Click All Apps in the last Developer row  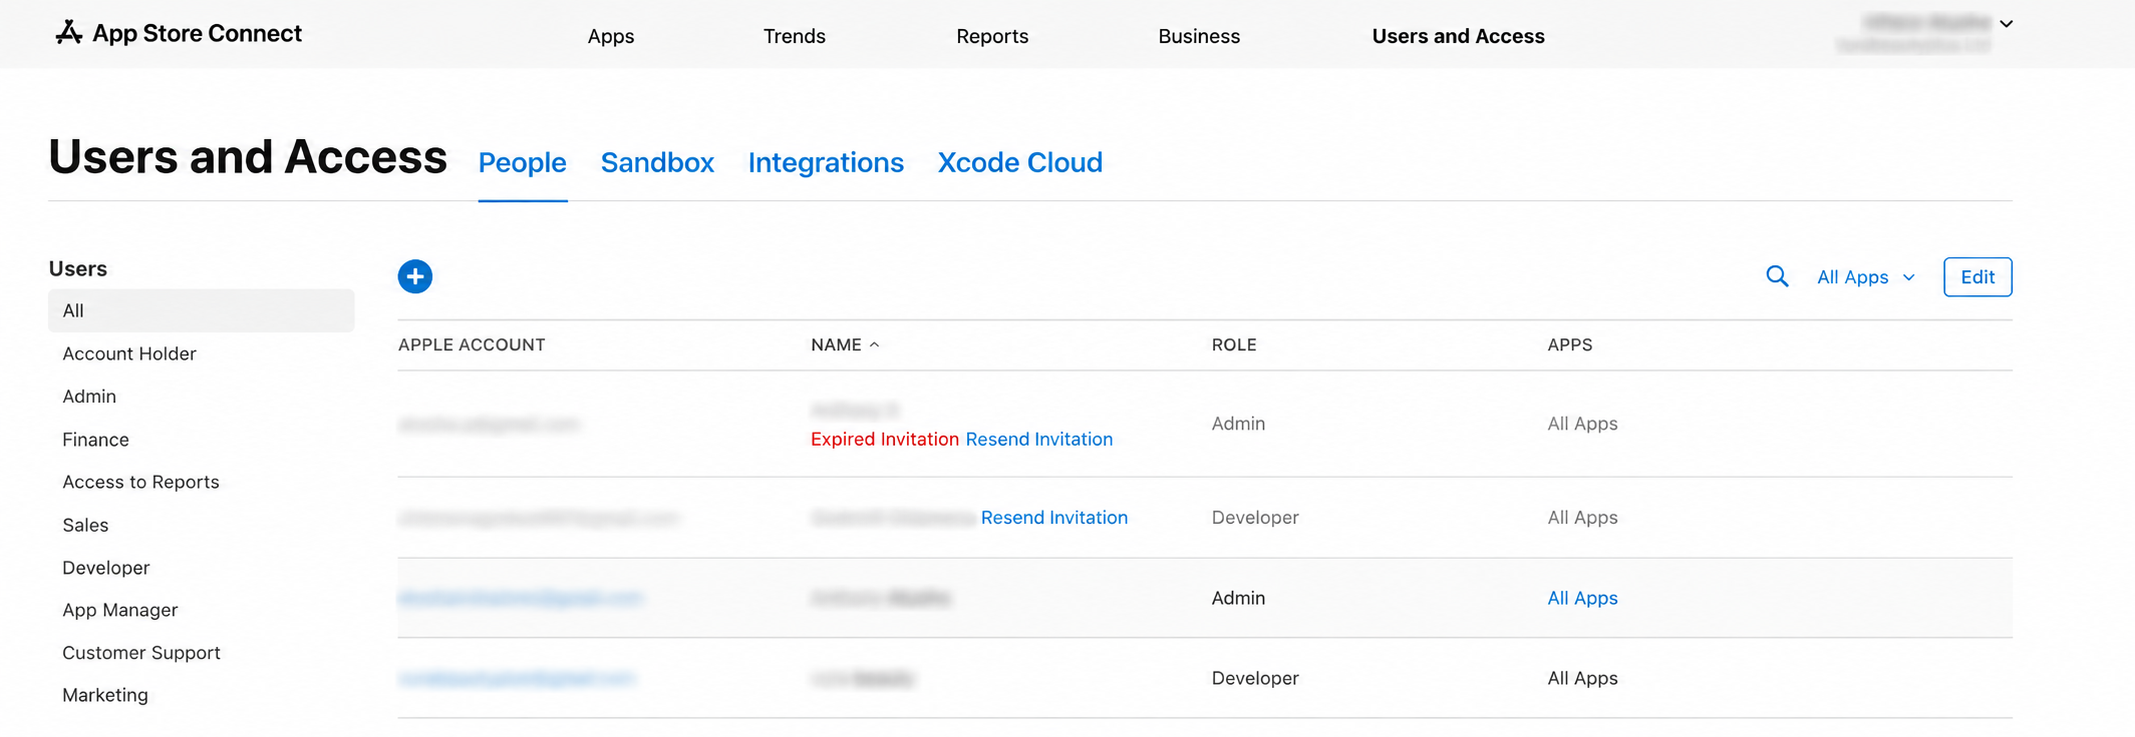click(x=1582, y=678)
